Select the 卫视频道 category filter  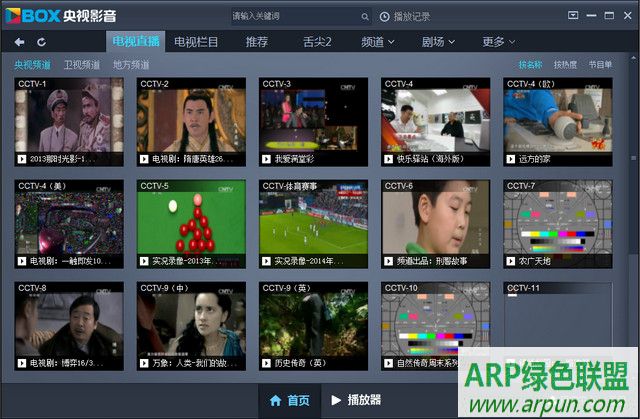[x=81, y=64]
